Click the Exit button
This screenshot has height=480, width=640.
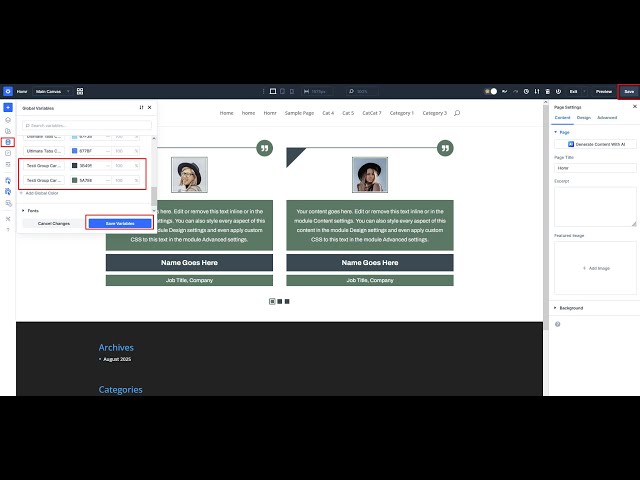click(x=573, y=91)
